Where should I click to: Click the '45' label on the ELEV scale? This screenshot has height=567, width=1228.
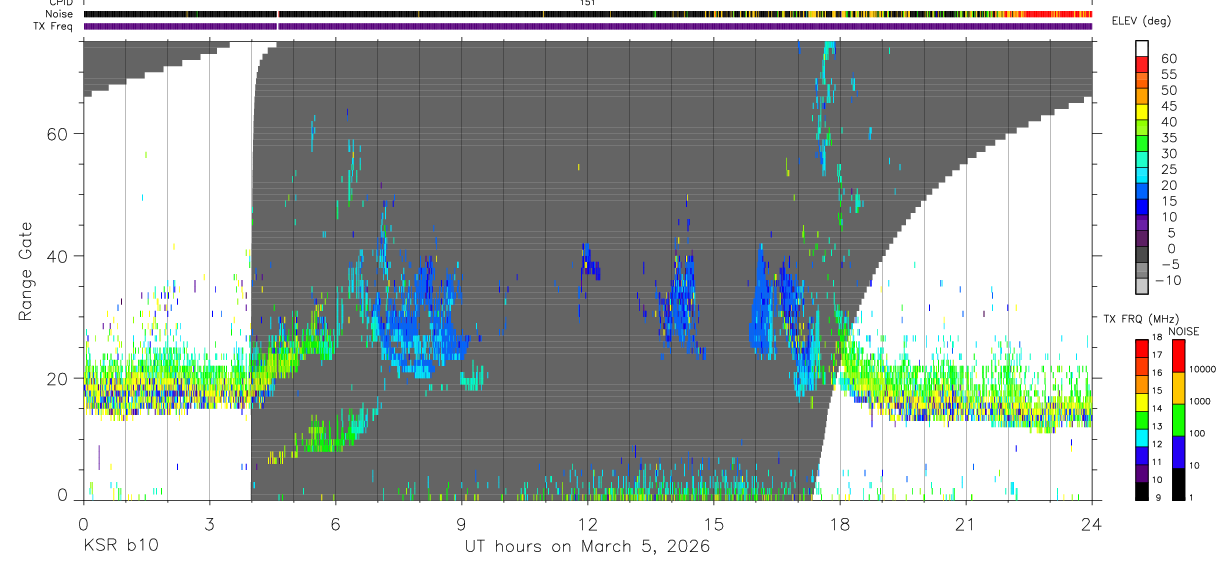[1168, 106]
